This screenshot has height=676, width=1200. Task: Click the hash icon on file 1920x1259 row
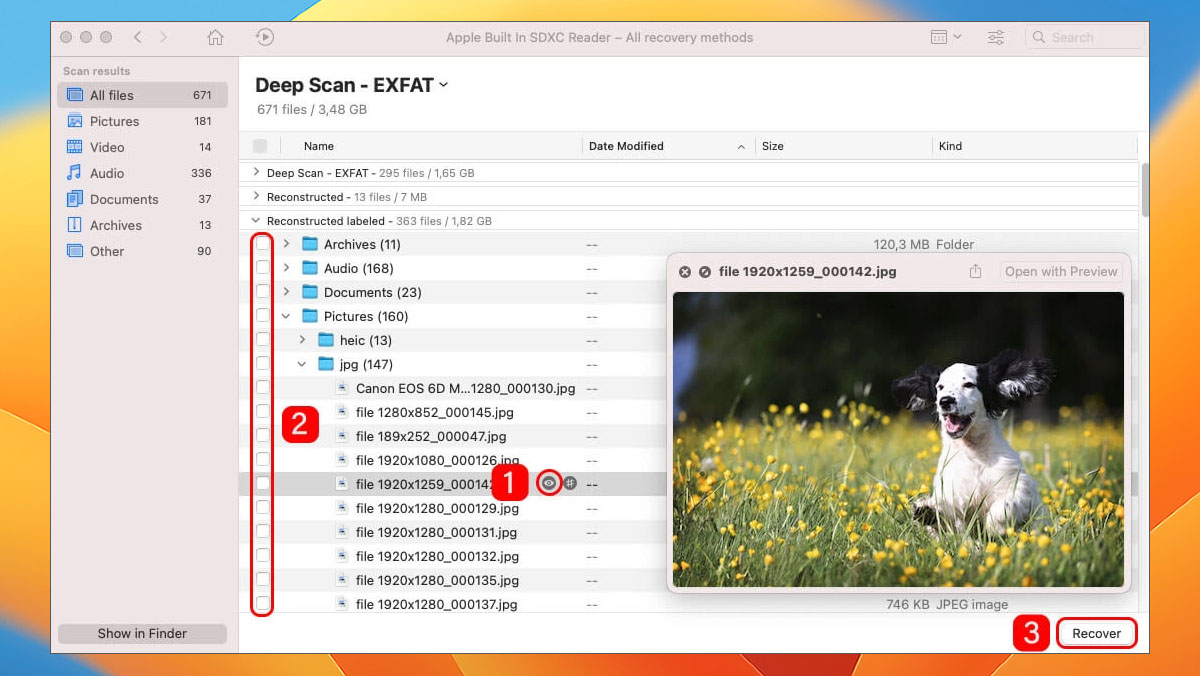pyautogui.click(x=570, y=483)
